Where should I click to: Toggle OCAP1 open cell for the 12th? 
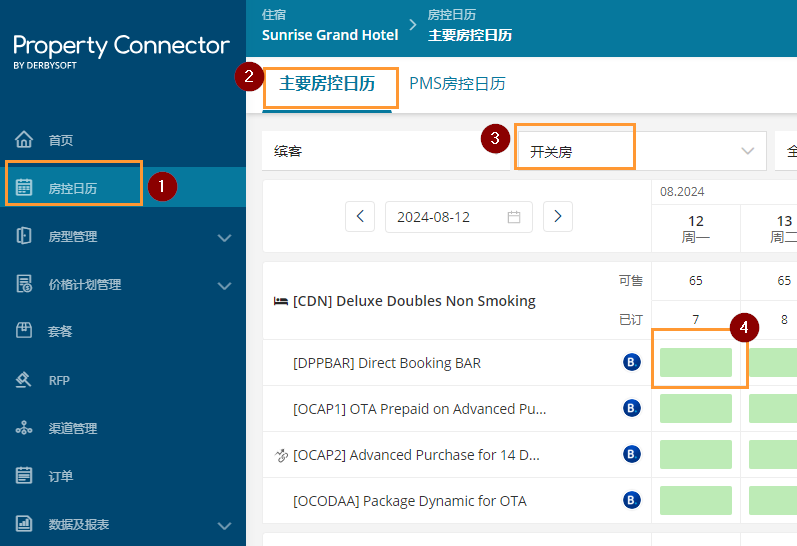[x=695, y=408]
